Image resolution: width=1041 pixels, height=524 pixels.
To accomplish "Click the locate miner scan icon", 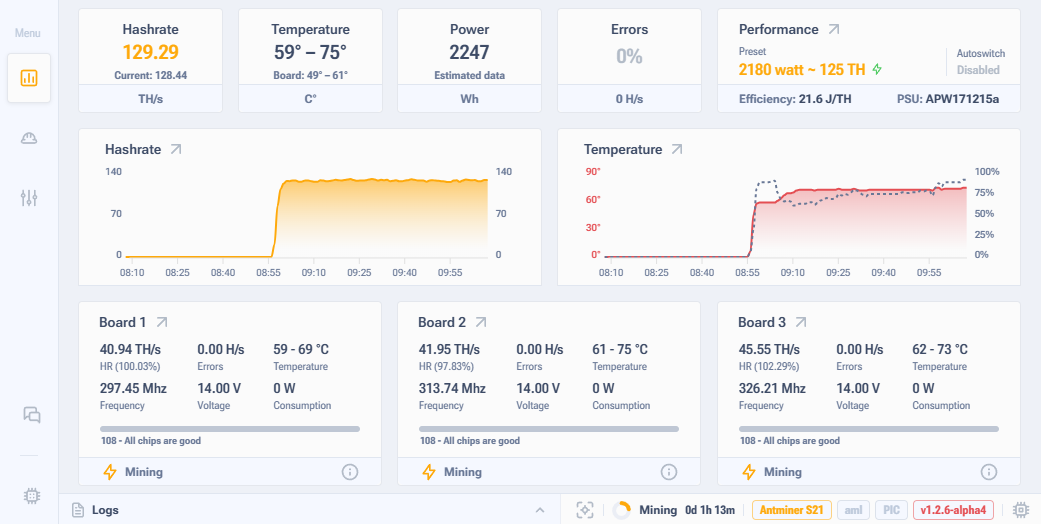I will coord(586,510).
